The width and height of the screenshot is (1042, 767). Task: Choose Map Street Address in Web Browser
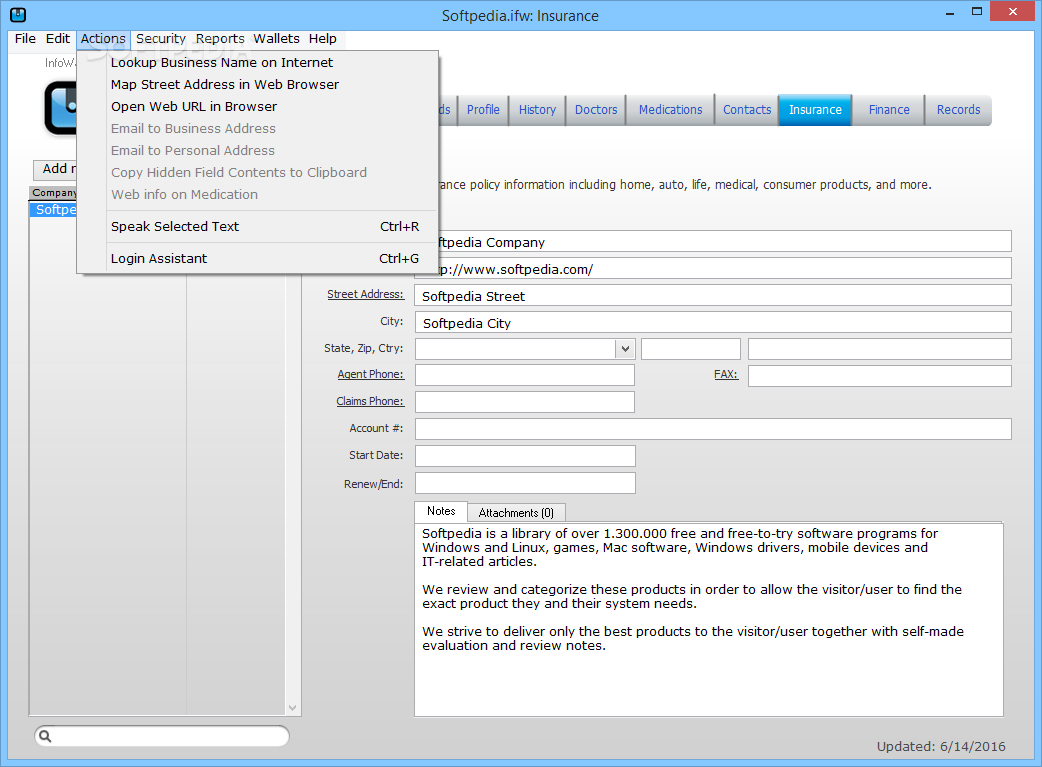(x=258, y=84)
